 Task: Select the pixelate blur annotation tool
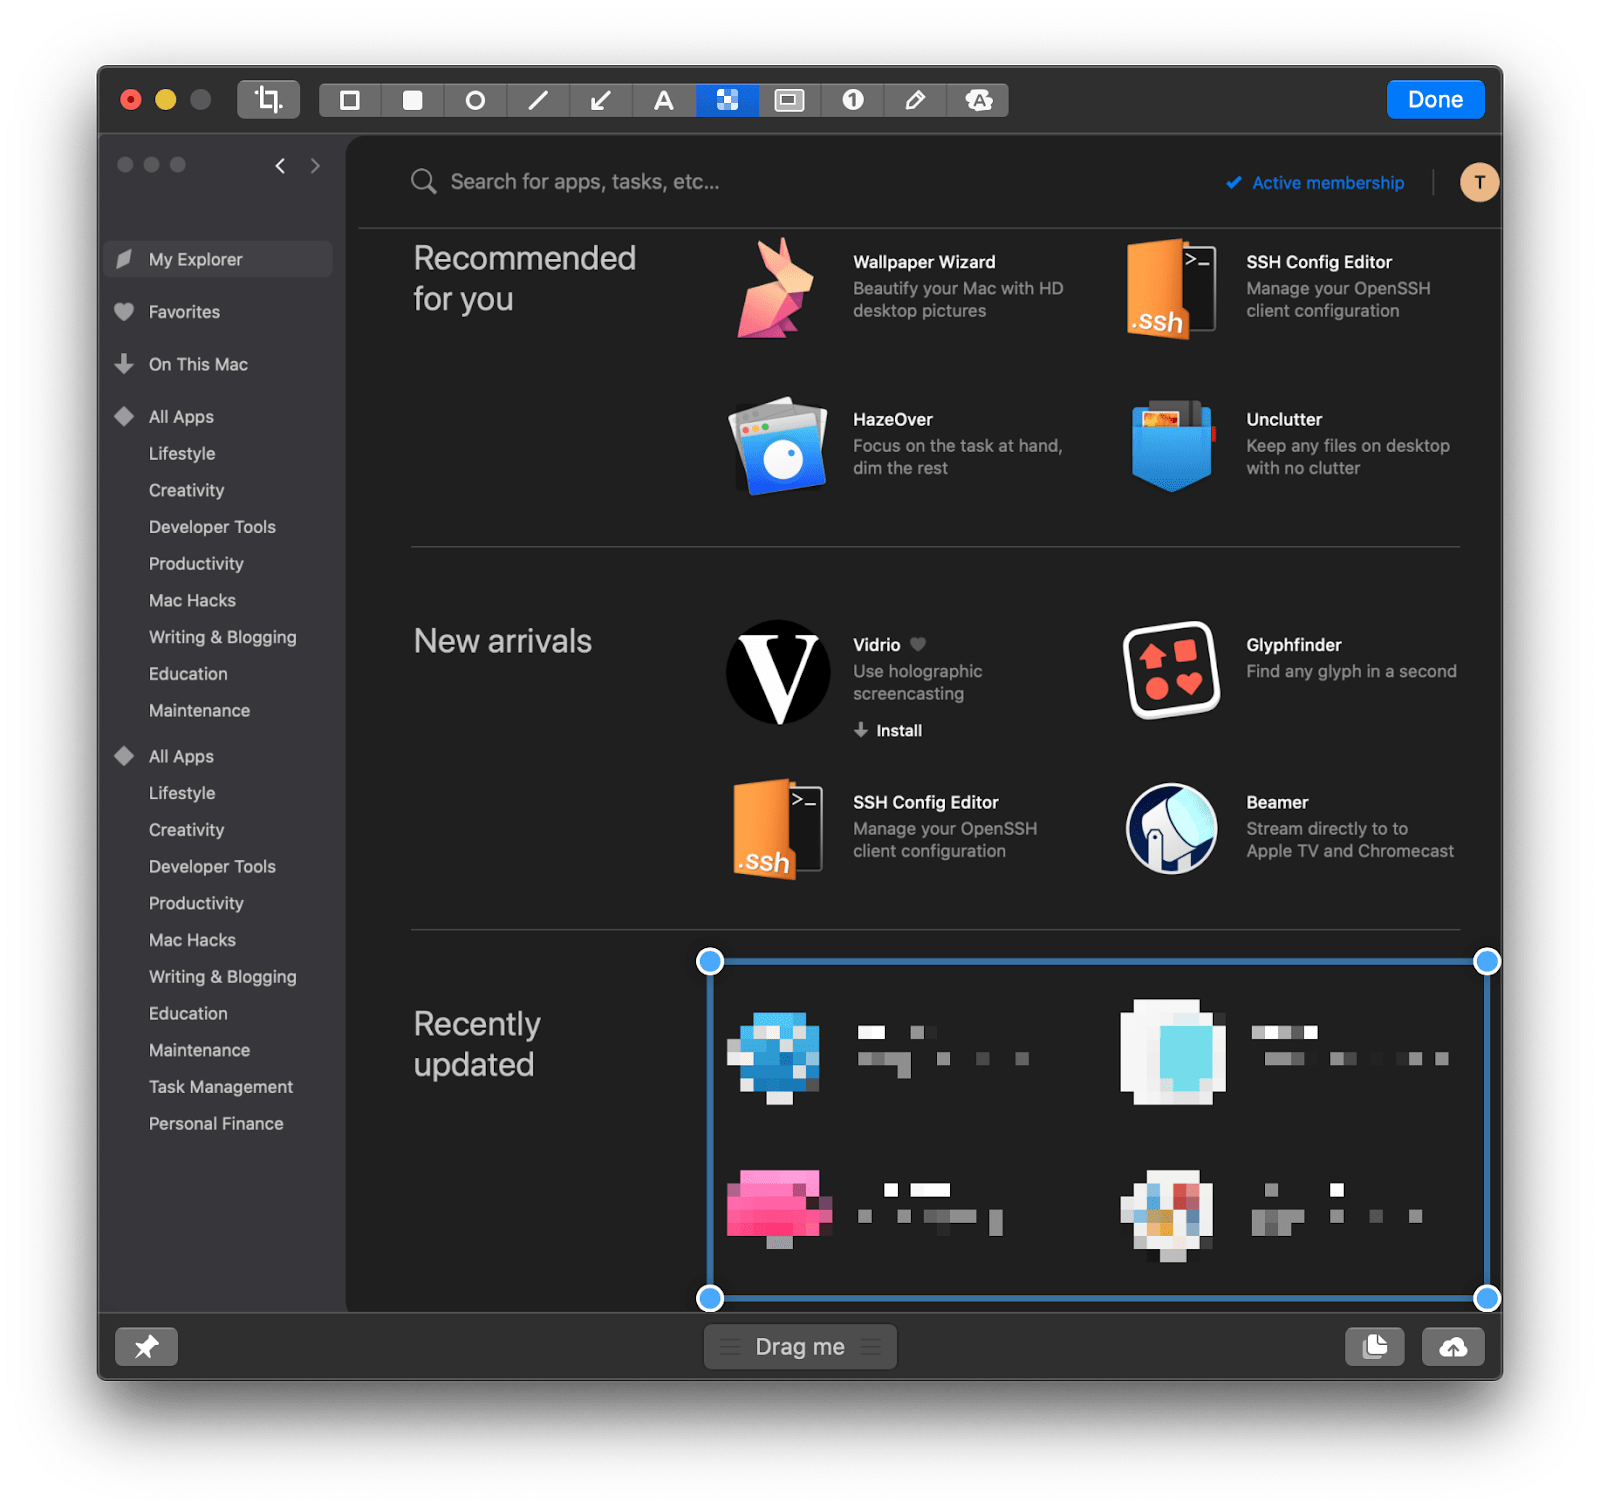tap(727, 100)
